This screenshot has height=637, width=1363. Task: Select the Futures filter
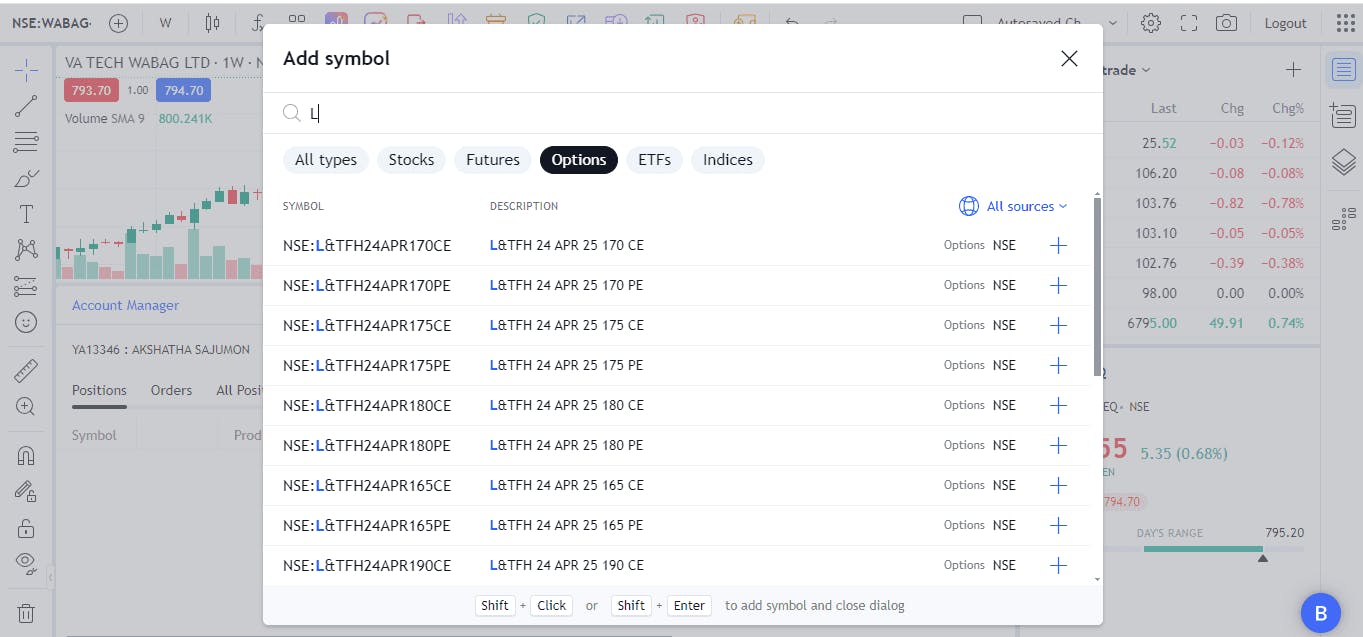493,160
